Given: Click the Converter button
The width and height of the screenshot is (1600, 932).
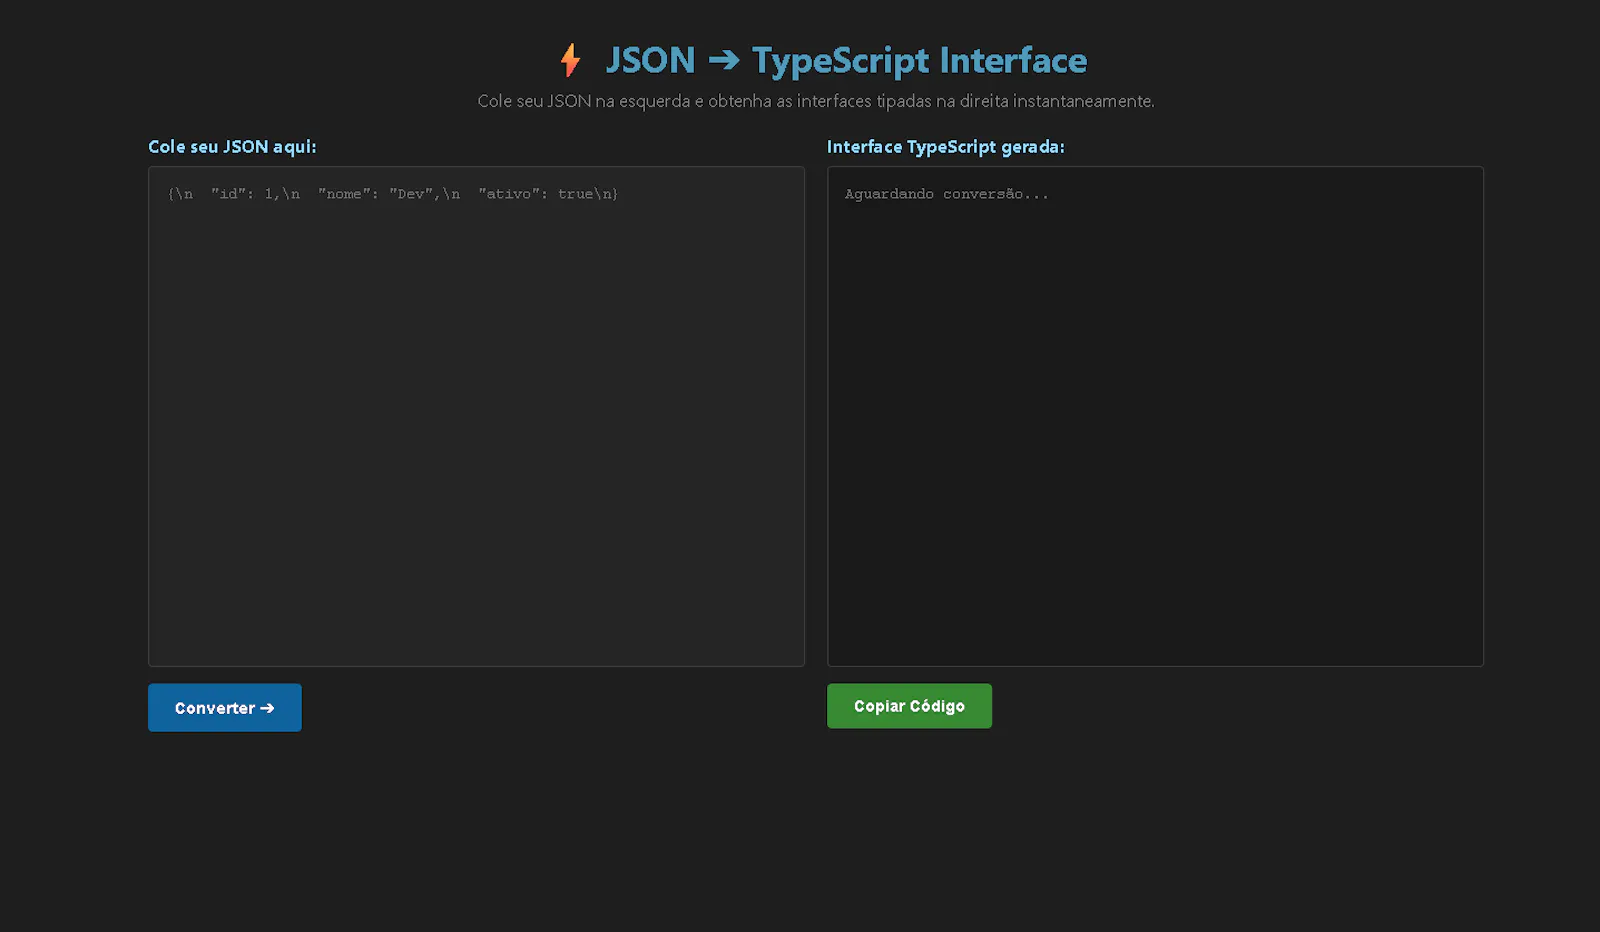Looking at the screenshot, I should click(x=225, y=708).
